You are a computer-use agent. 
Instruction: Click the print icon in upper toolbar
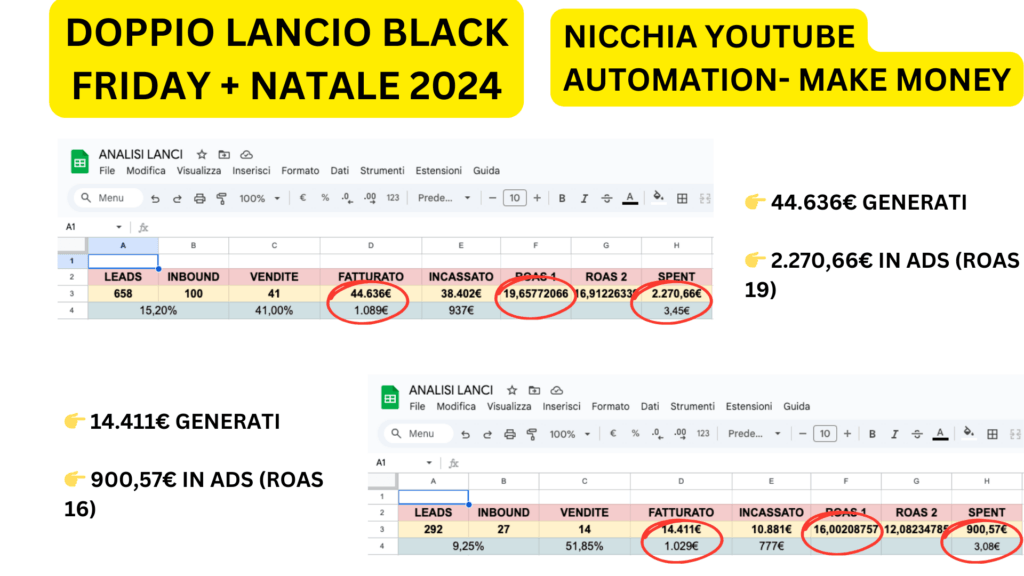(x=200, y=199)
